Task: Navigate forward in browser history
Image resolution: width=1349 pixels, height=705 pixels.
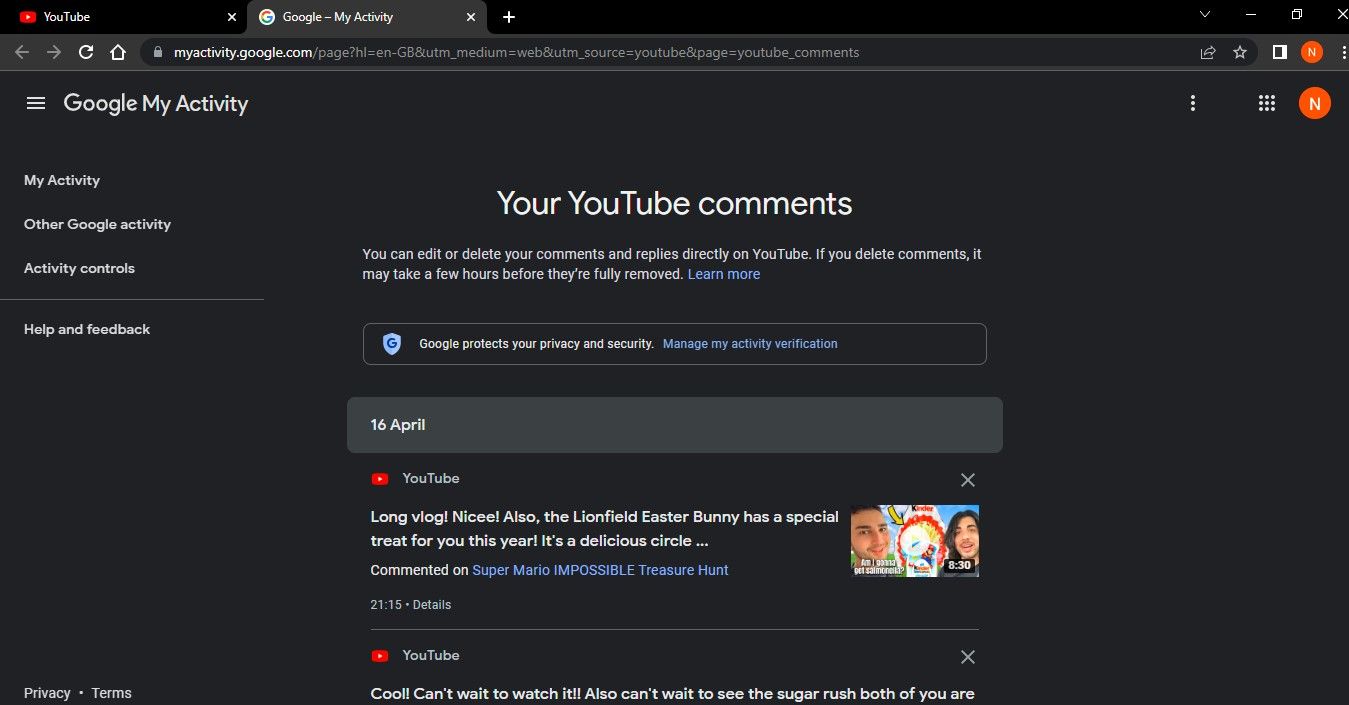Action: (x=54, y=52)
